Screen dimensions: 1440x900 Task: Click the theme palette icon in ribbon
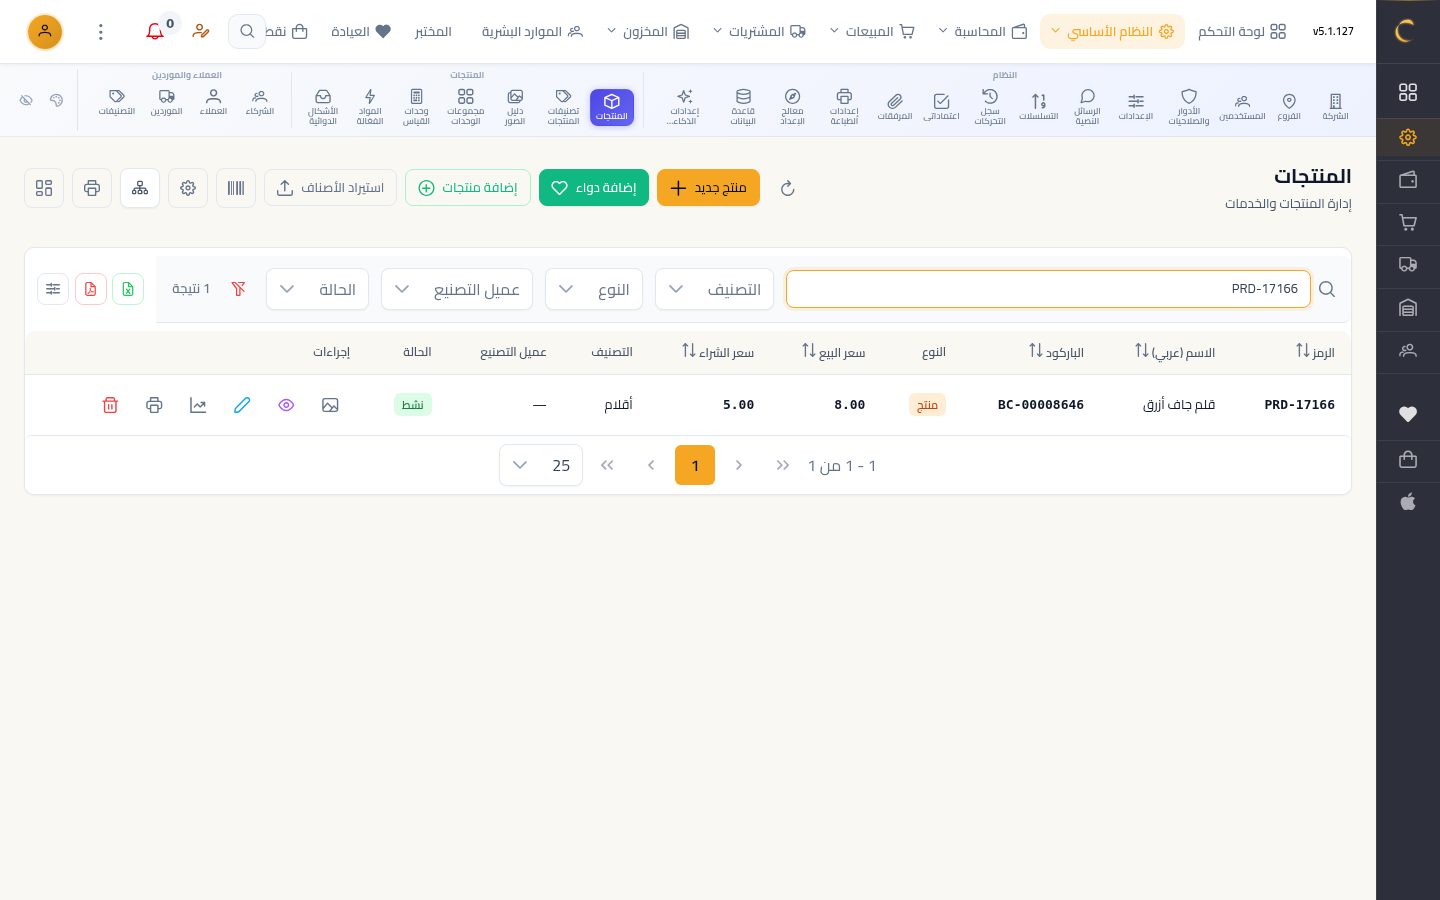pyautogui.click(x=56, y=100)
